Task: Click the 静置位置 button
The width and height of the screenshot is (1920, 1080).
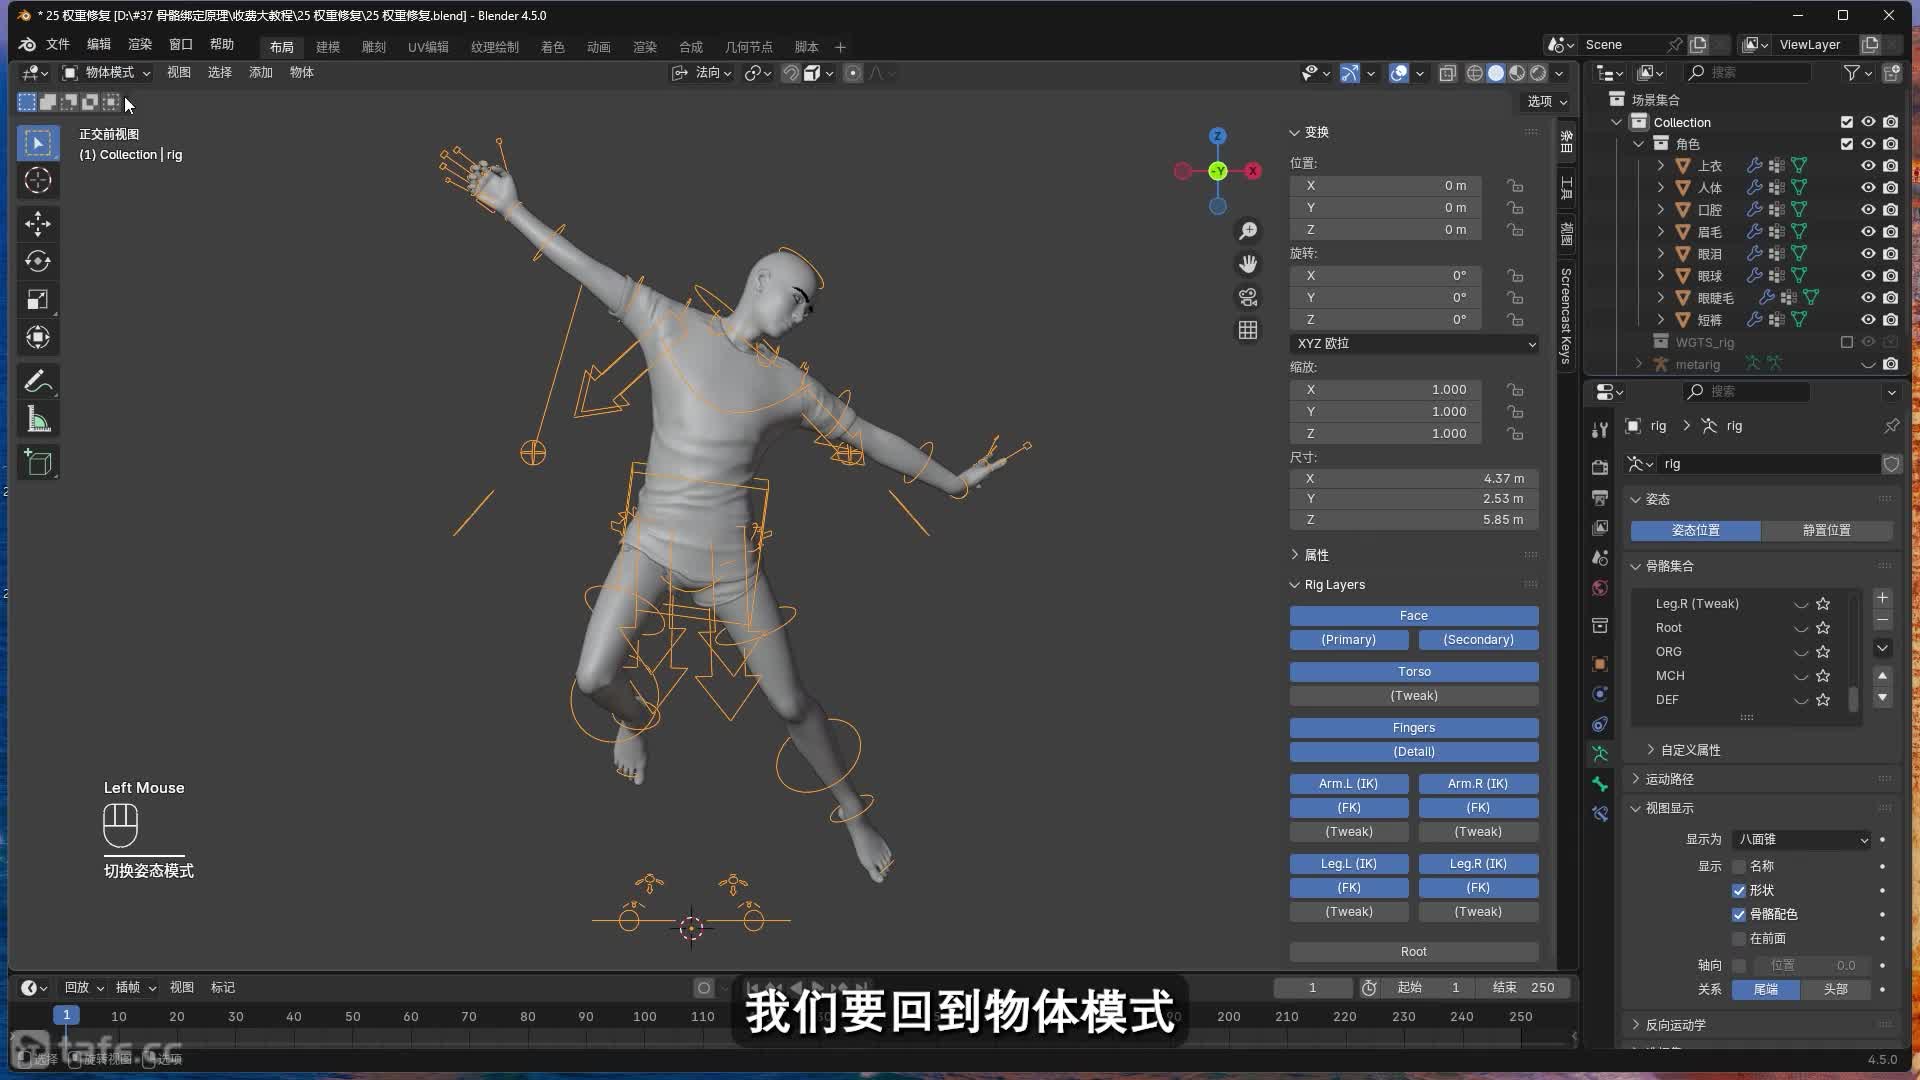Action: click(x=1826, y=530)
